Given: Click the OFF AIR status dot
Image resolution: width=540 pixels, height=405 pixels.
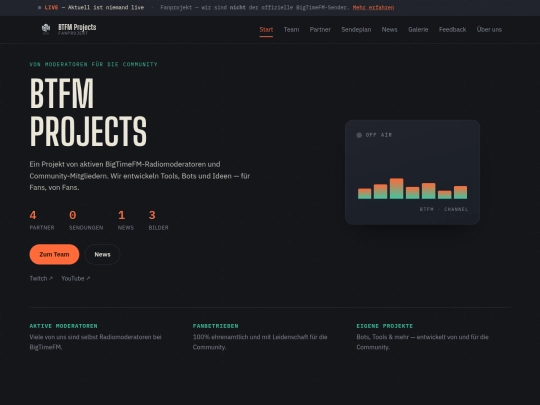Looking at the screenshot, I should click(x=359, y=135).
